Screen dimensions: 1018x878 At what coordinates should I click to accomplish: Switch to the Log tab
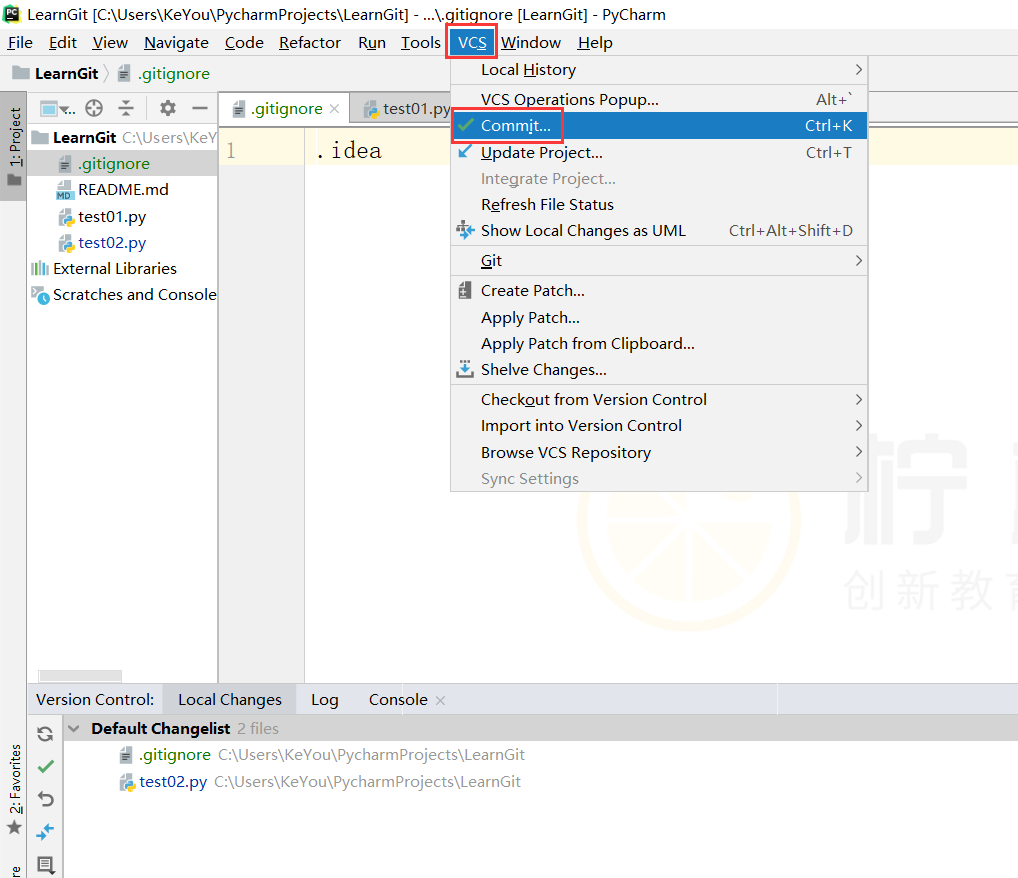point(325,699)
